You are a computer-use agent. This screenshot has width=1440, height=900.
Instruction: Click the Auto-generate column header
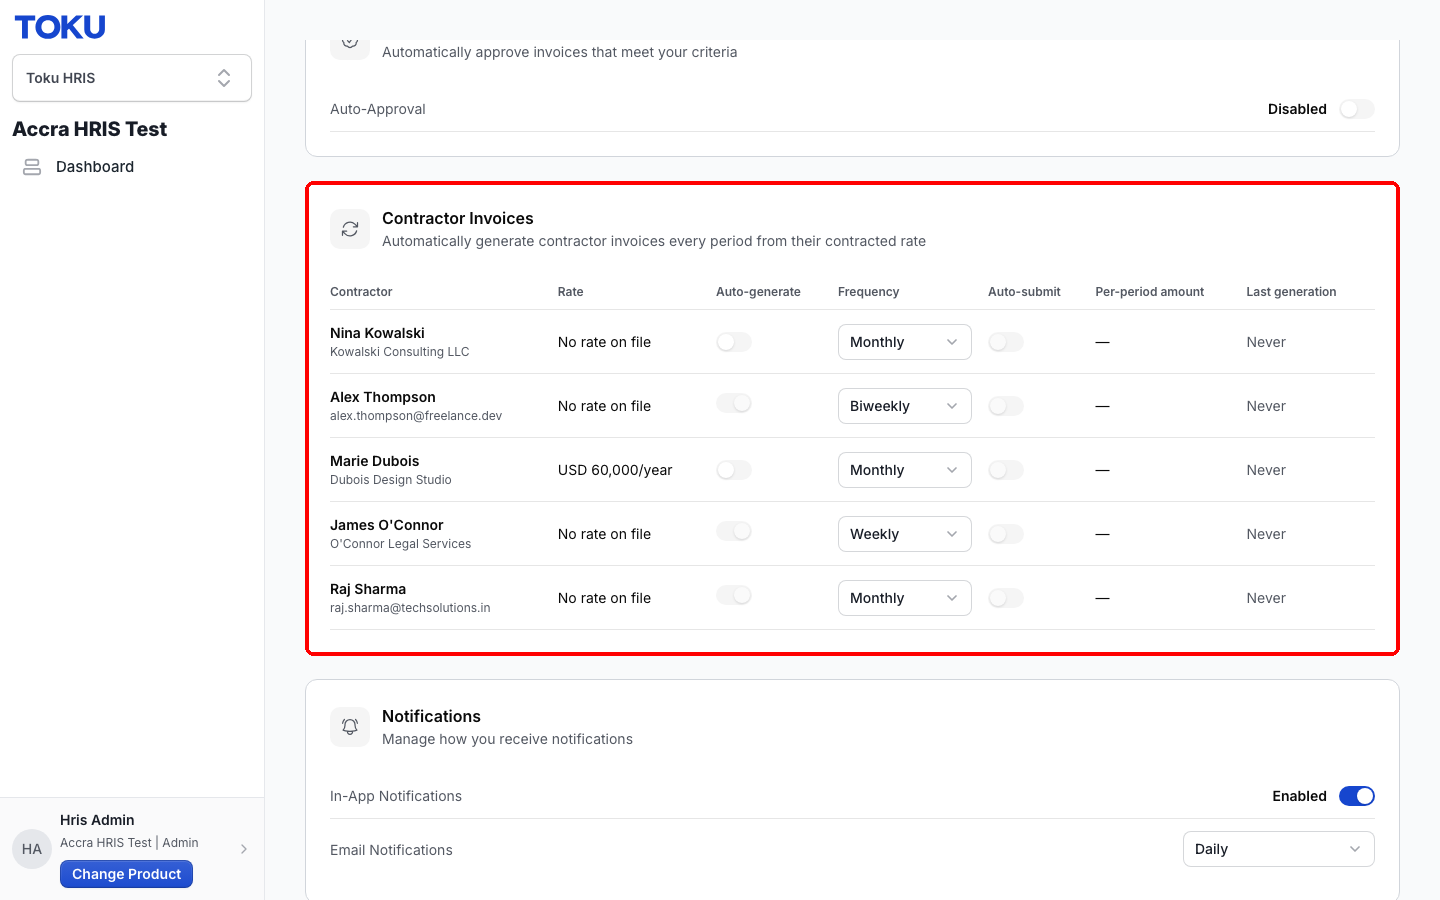coord(758,292)
